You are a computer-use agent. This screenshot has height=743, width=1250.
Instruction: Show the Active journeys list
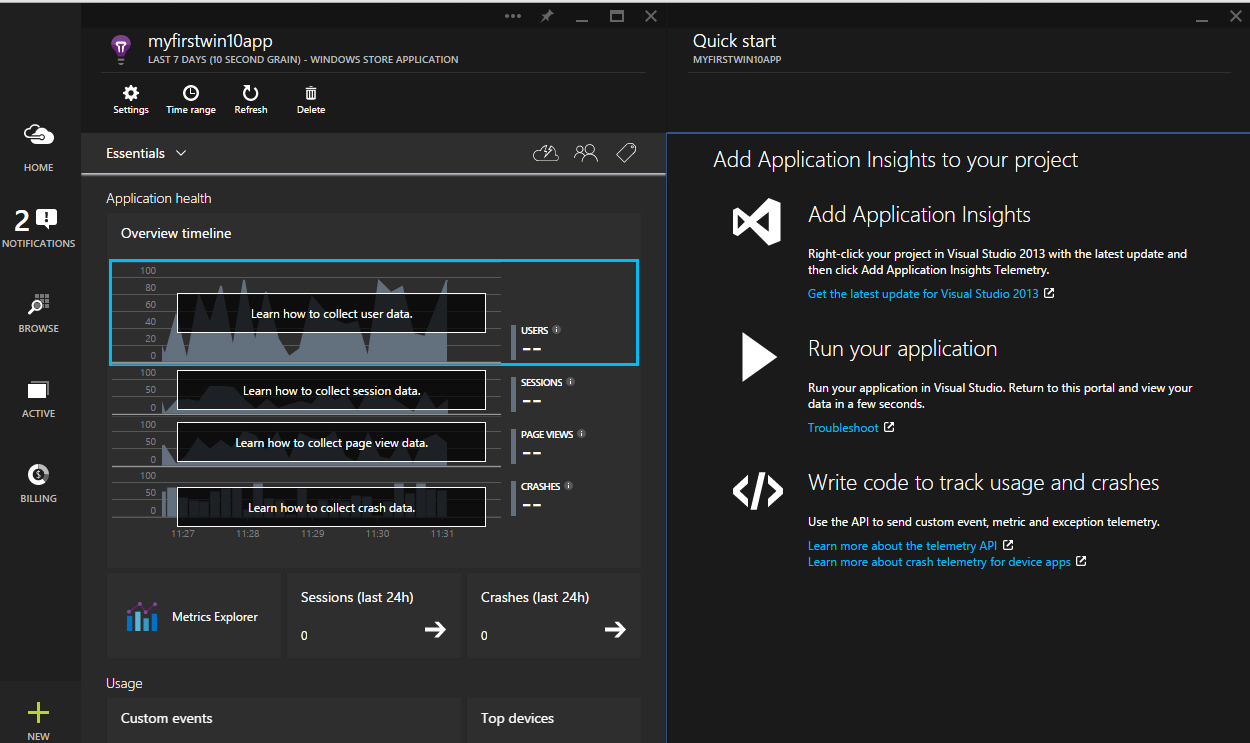(x=39, y=398)
